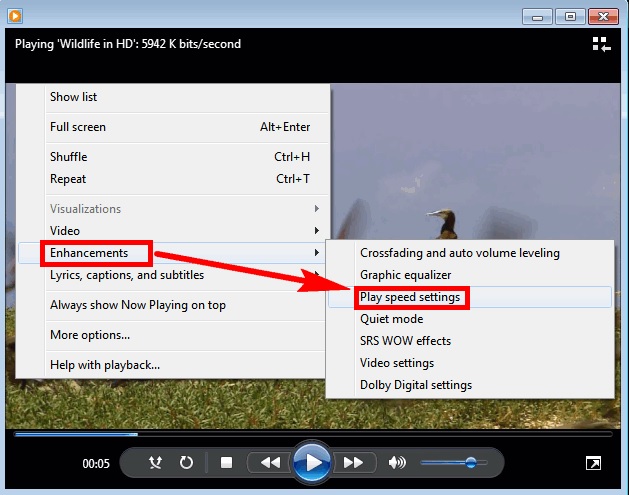The height and width of the screenshot is (495, 629).
Task: Toggle Always show Now Playing on top
Action: tap(138, 305)
